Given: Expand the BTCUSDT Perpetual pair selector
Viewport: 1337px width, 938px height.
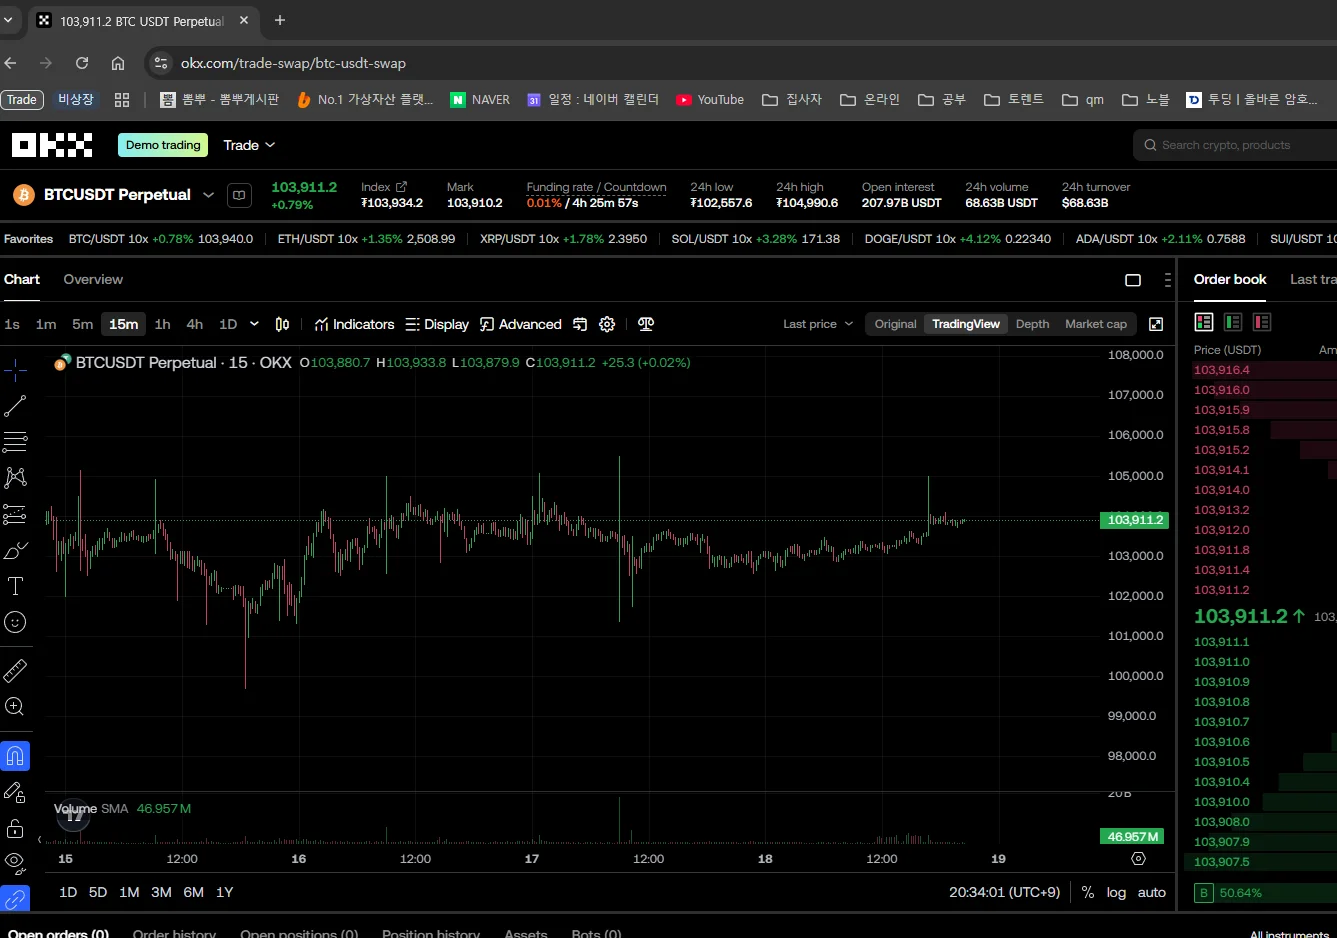Looking at the screenshot, I should point(208,195).
